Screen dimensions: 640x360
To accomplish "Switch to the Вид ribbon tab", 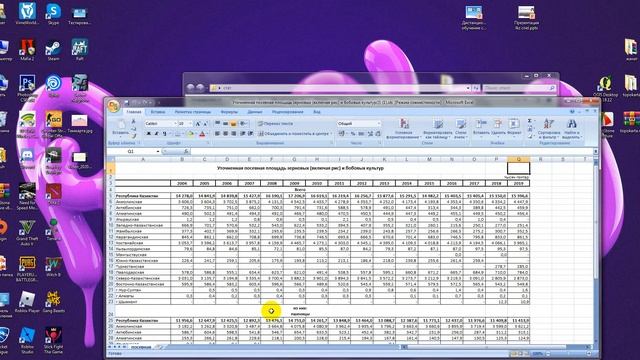I will 317,112.
